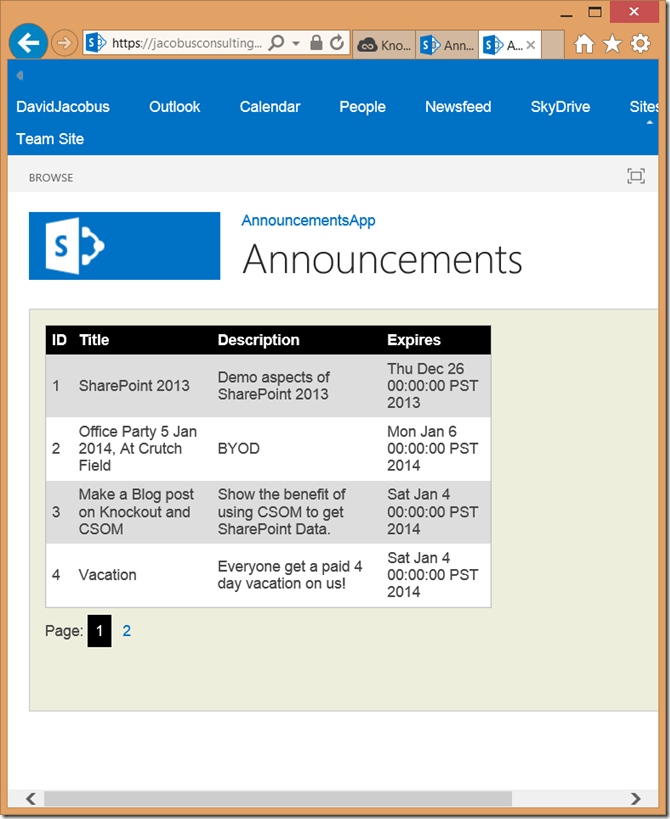
Task: Click the horizontal scrollbar right arrow
Action: click(x=636, y=799)
